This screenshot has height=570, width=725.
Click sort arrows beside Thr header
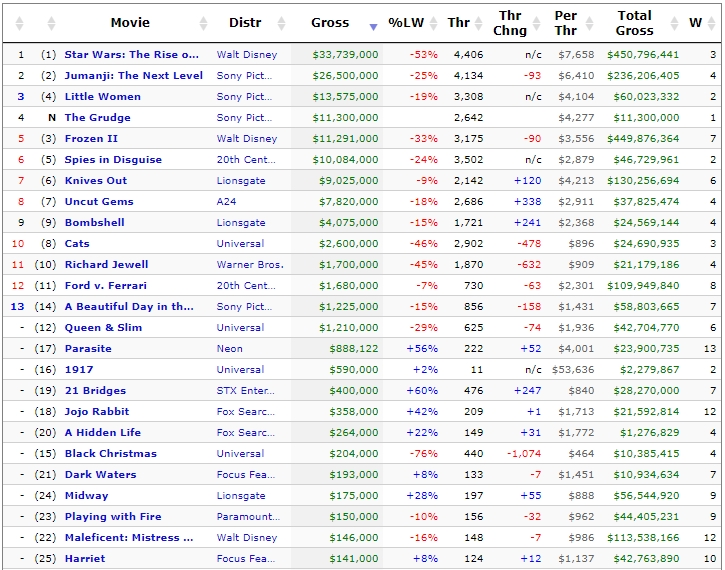(479, 23)
